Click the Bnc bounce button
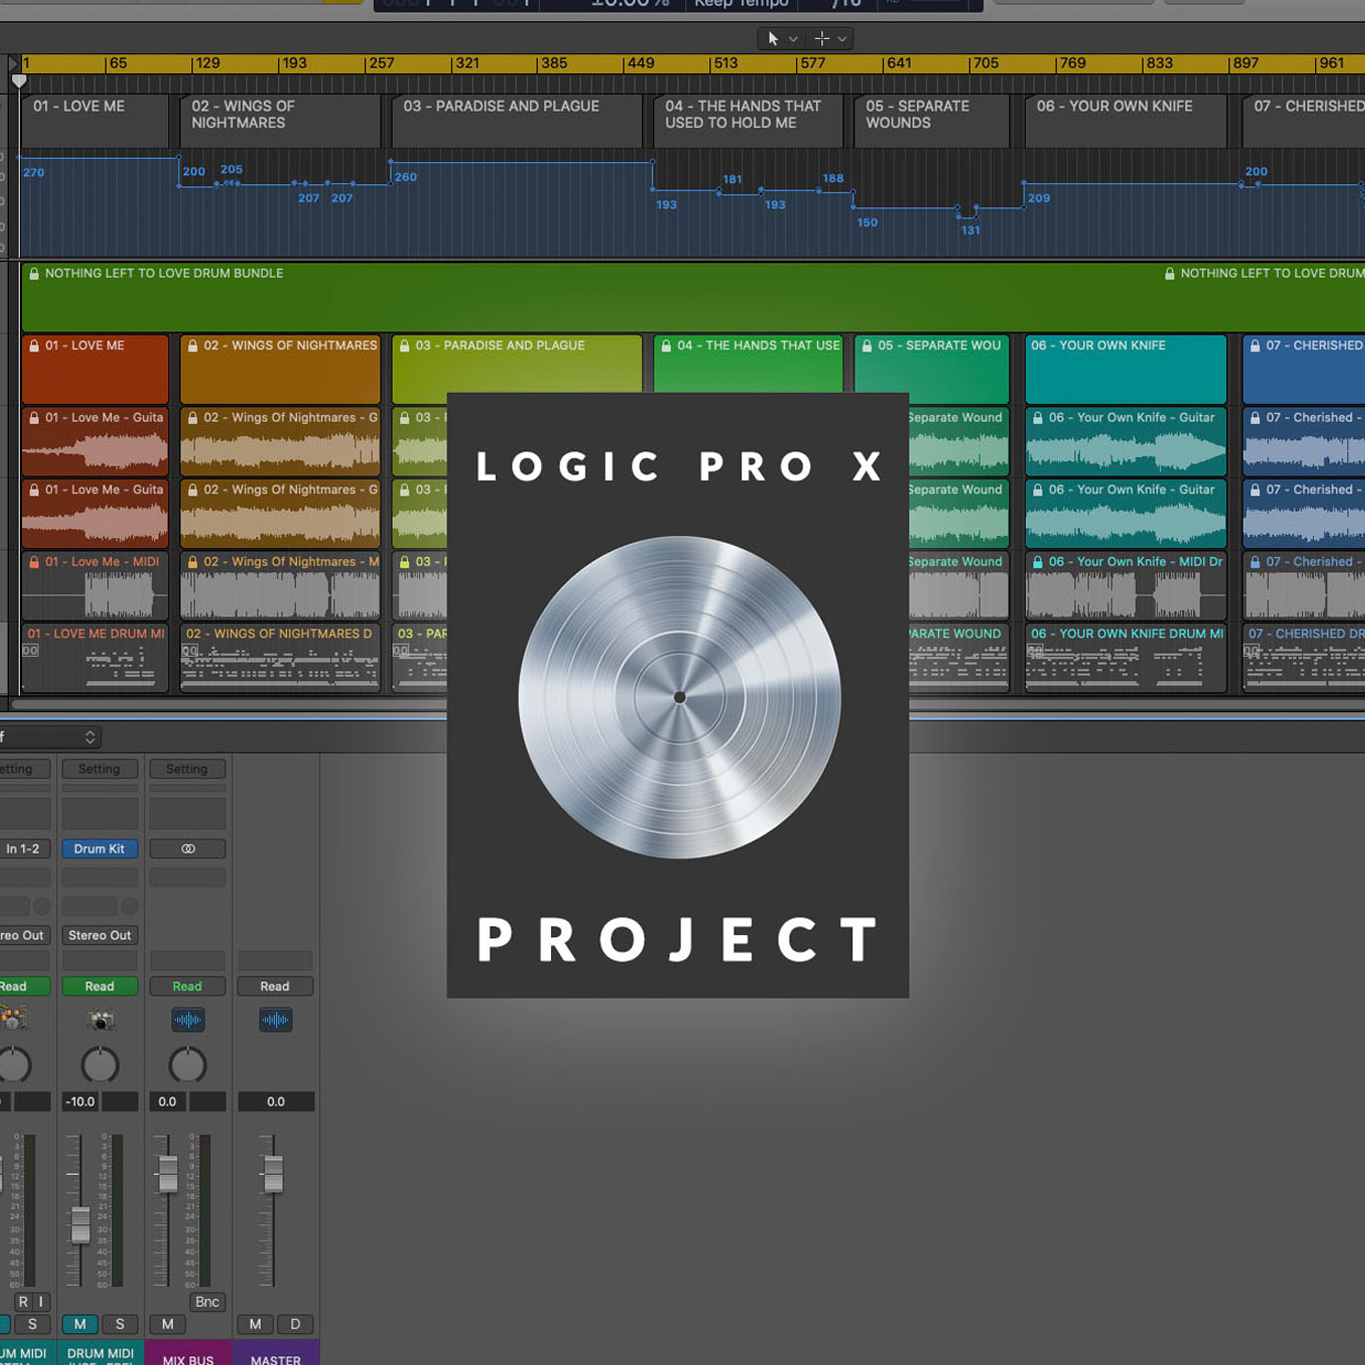 (x=207, y=1302)
